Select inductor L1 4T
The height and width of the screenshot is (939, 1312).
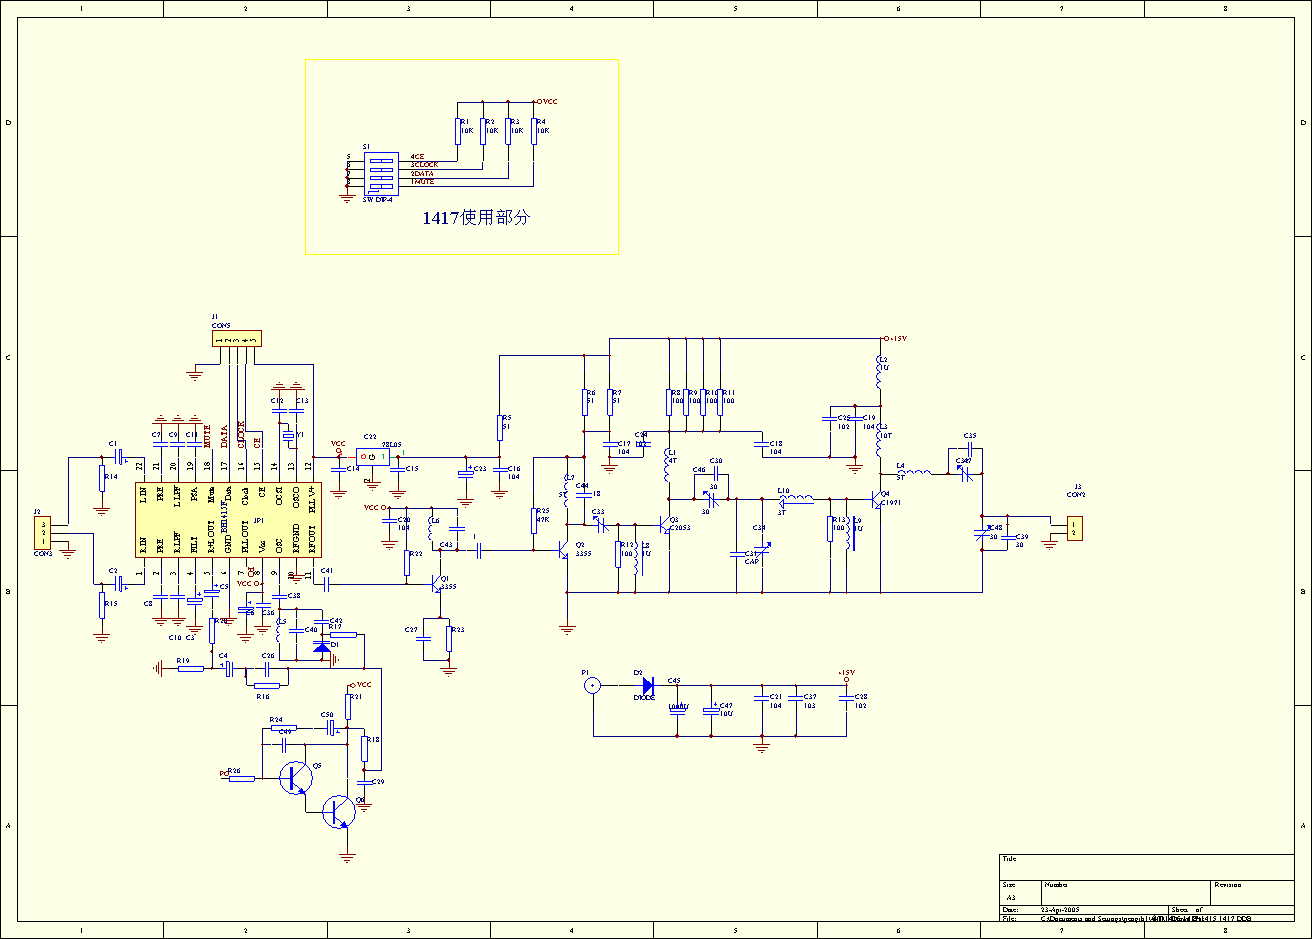point(667,467)
